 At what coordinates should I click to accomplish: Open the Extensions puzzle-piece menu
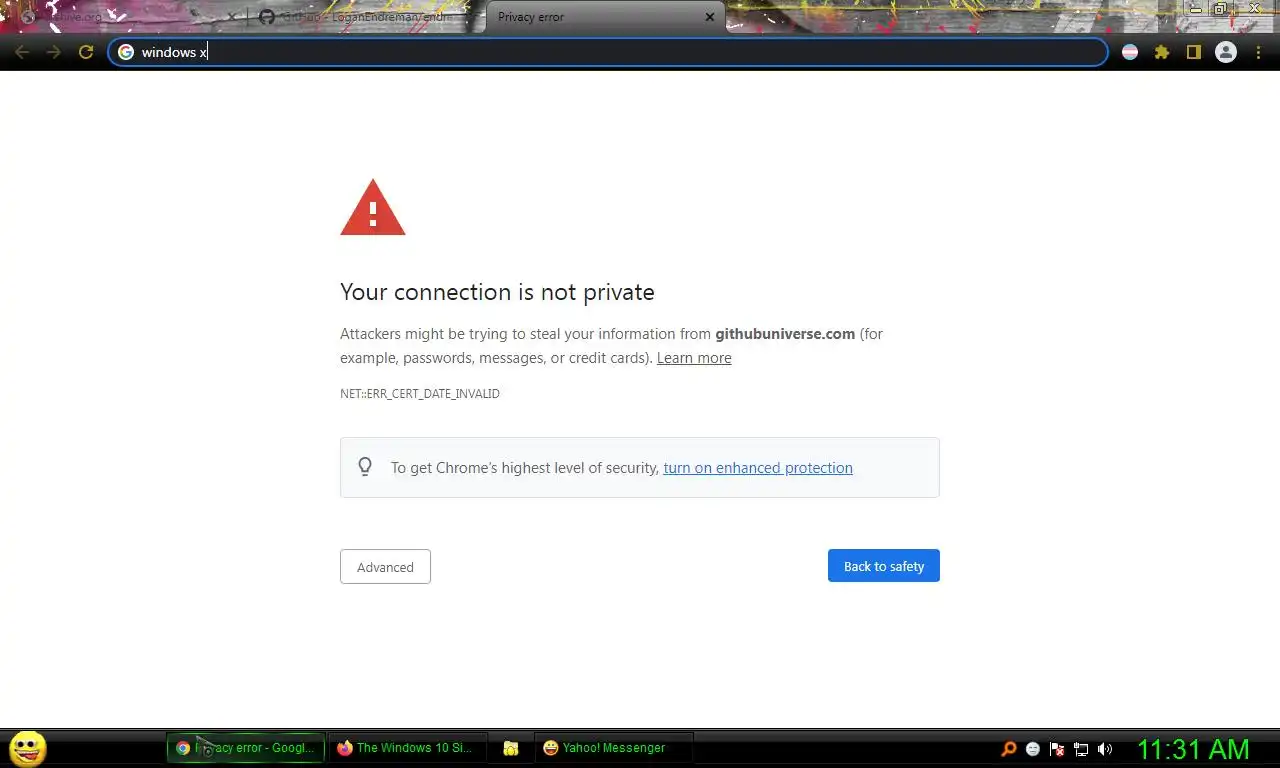pyautogui.click(x=1162, y=52)
